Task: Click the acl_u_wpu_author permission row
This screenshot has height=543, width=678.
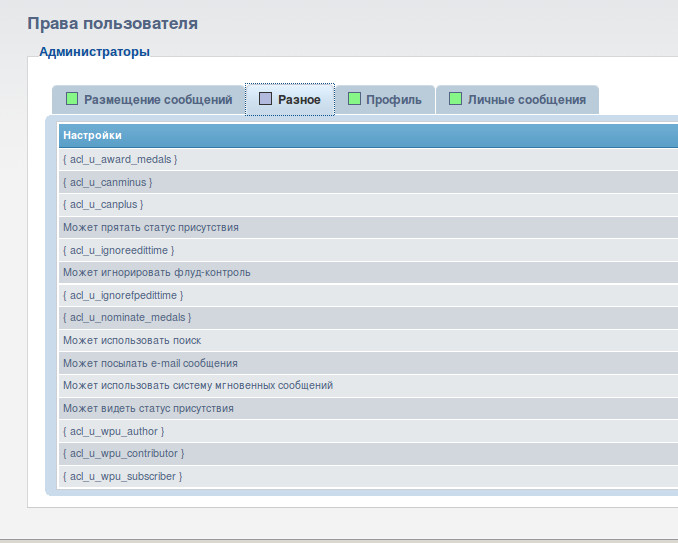Action: (x=114, y=431)
